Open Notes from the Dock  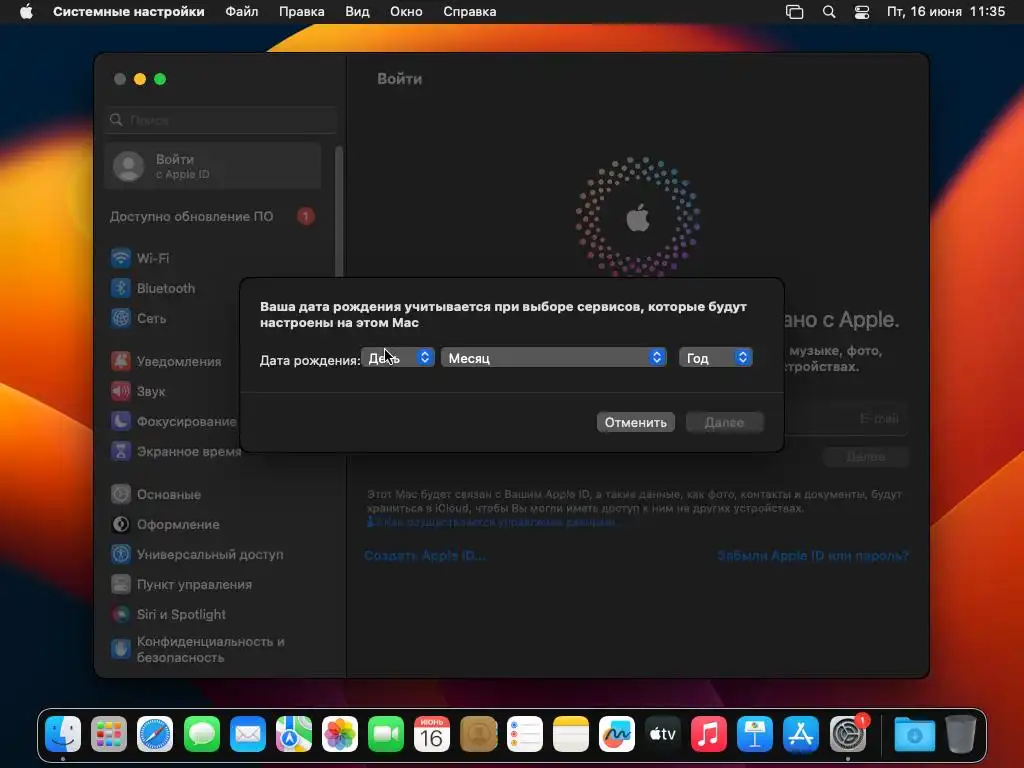tap(571, 734)
